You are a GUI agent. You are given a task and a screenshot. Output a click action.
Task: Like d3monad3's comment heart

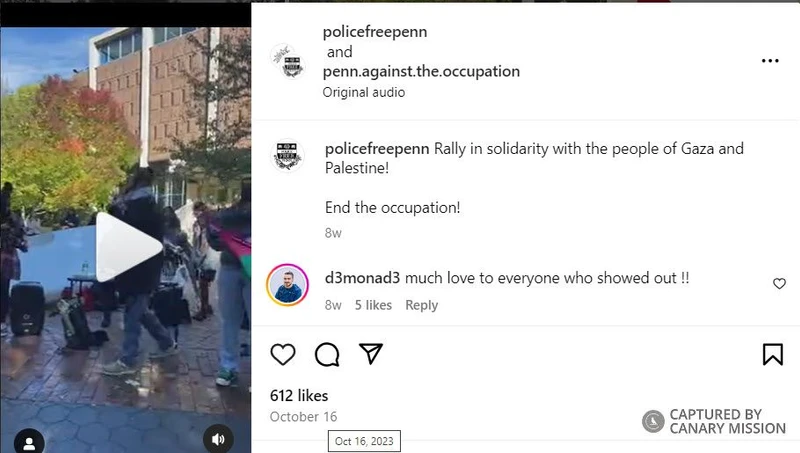point(779,283)
